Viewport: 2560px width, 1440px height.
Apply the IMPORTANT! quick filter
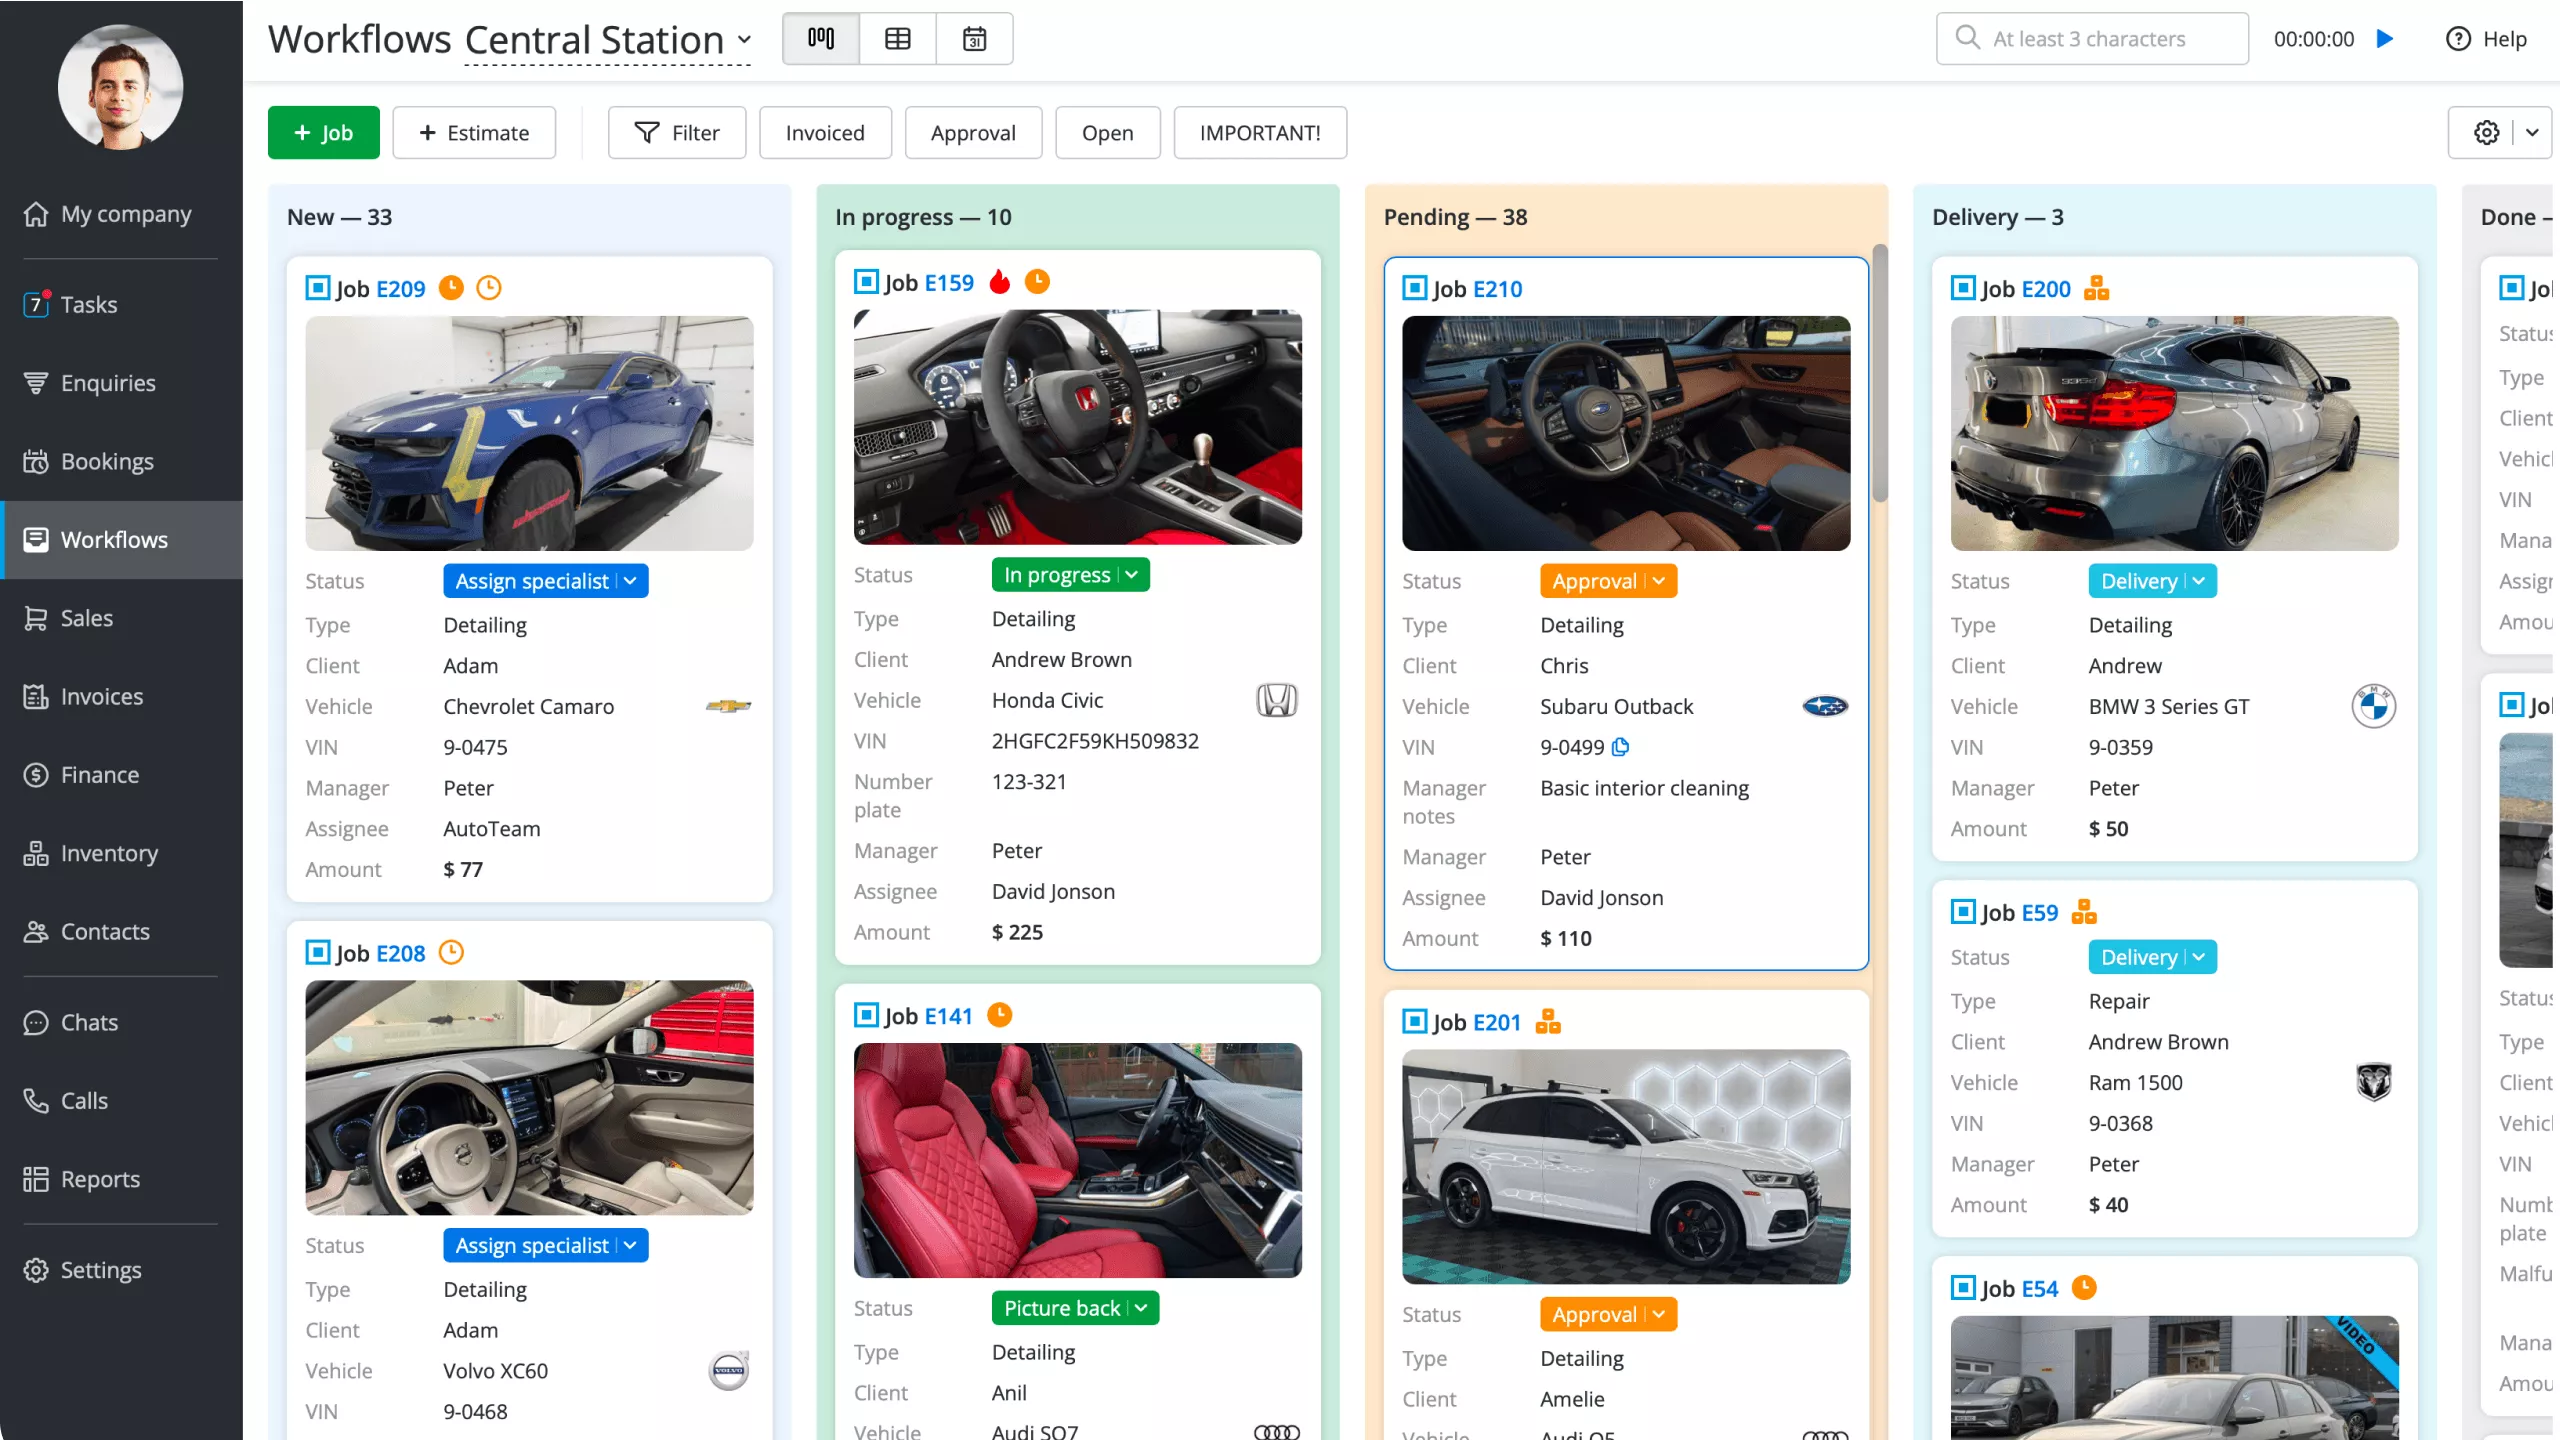(x=1260, y=133)
